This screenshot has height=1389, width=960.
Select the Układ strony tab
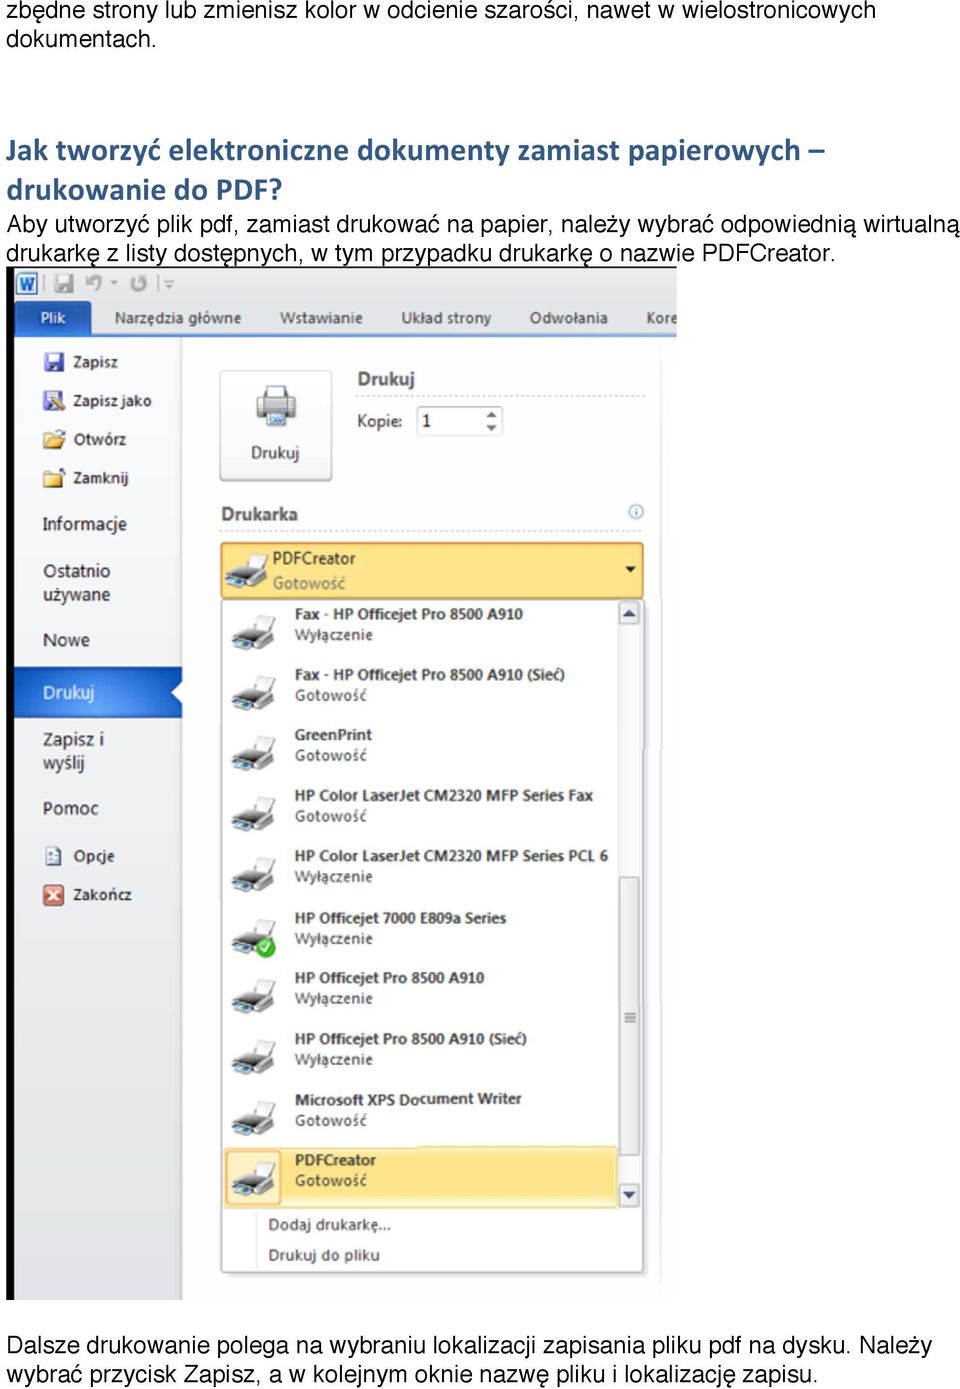coord(446,318)
